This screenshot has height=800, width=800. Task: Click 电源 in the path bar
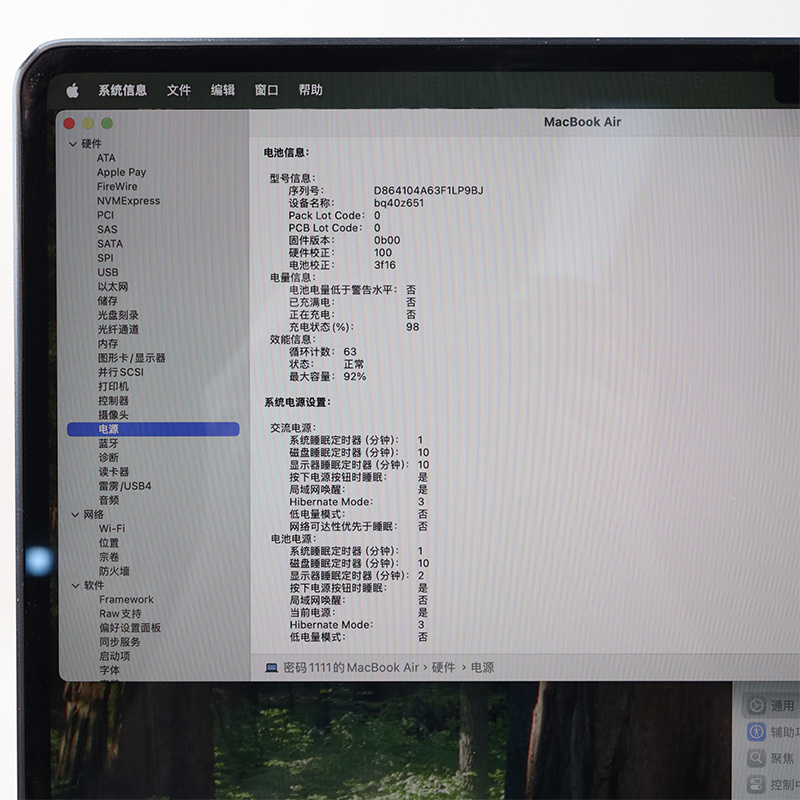[482, 668]
